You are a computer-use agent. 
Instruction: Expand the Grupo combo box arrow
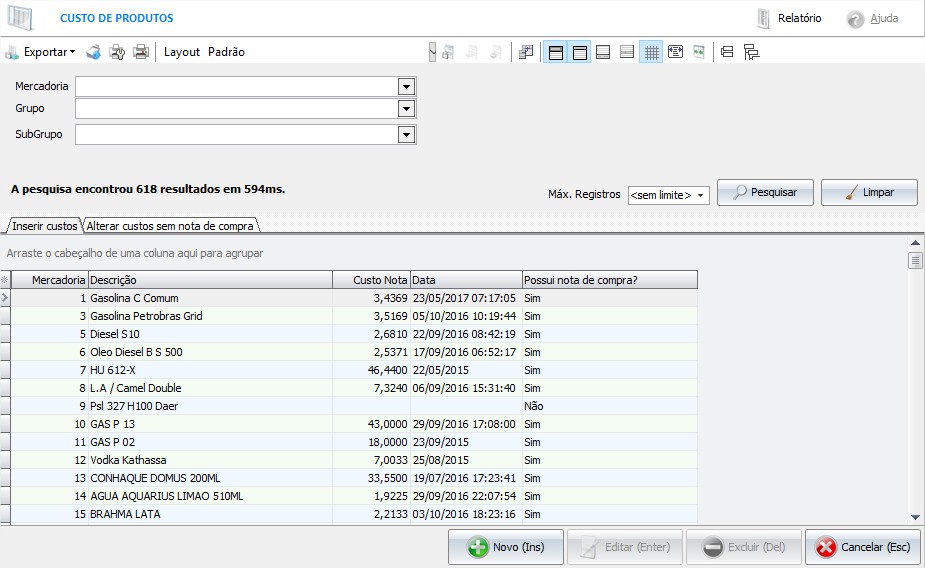coord(406,109)
